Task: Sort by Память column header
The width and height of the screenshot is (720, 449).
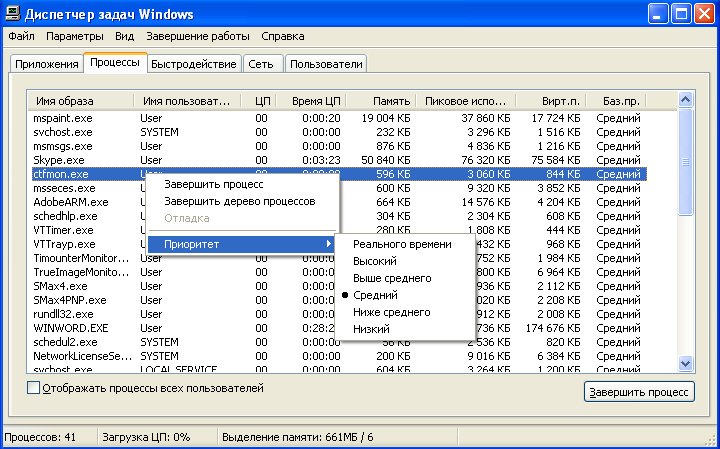Action: click(381, 101)
